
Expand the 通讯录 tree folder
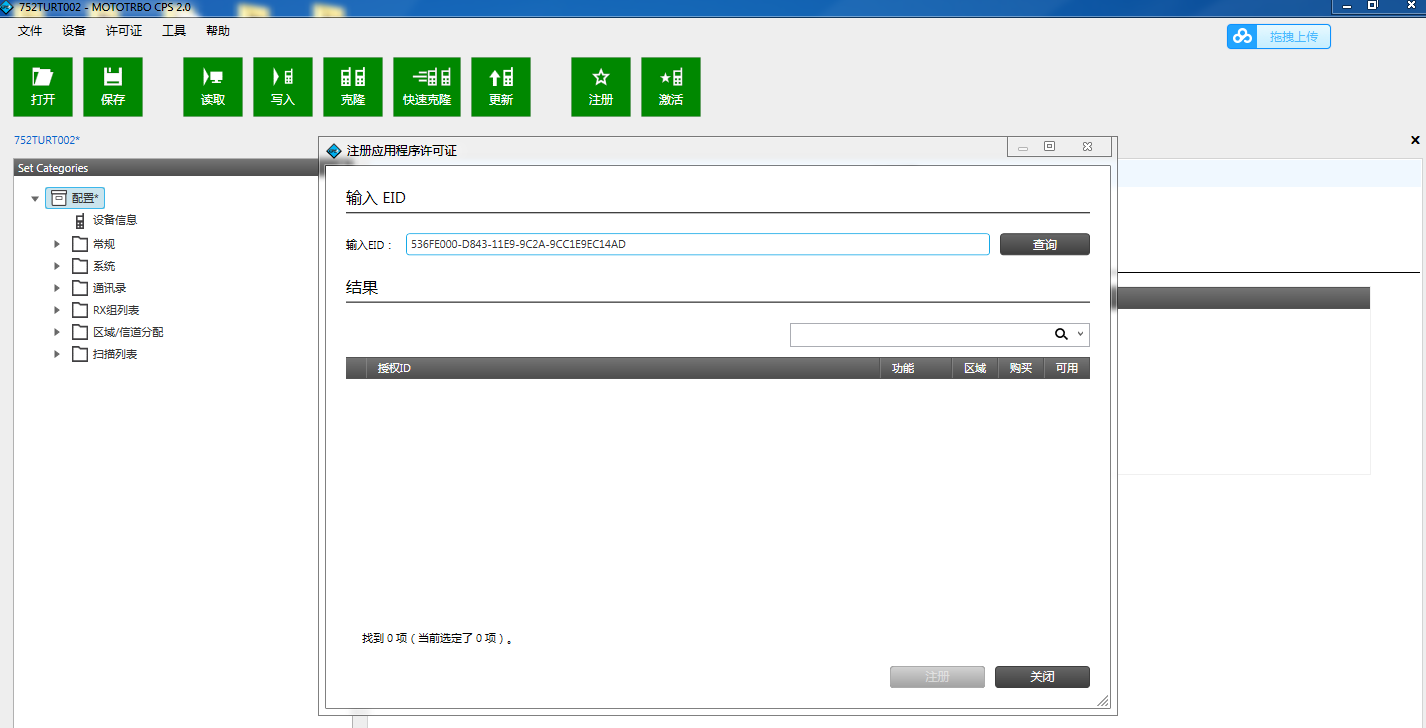(58, 288)
